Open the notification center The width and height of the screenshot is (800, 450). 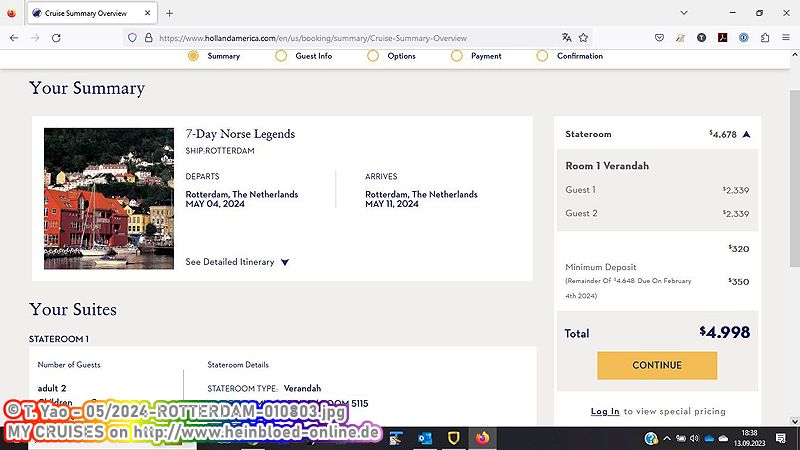pos(780,438)
